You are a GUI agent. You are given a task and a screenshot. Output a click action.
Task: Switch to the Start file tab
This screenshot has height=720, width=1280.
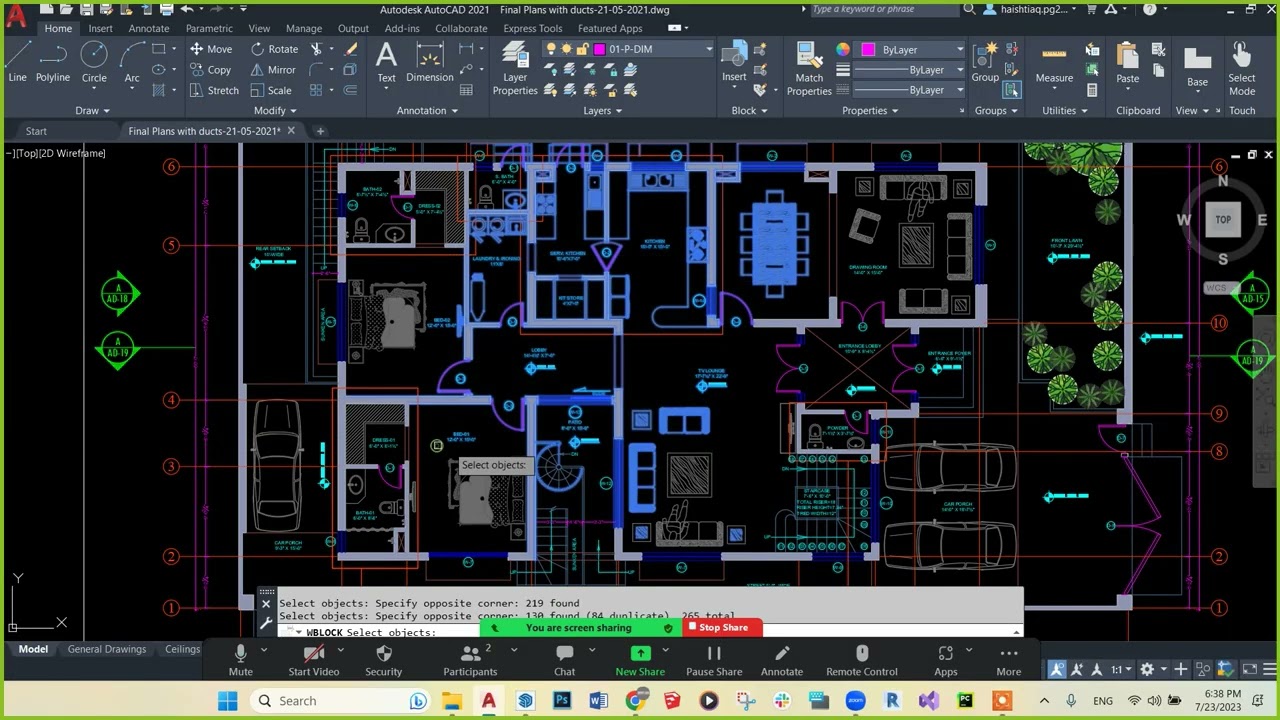(x=36, y=131)
